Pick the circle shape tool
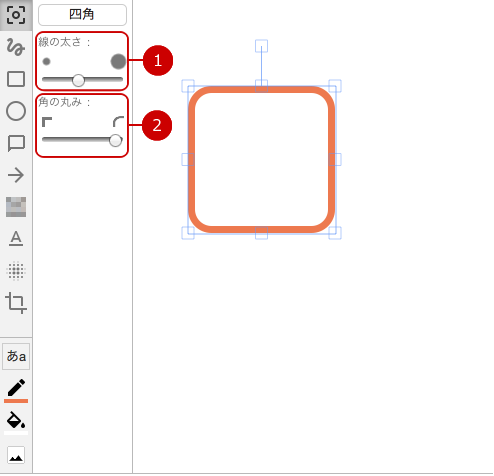 [16, 111]
